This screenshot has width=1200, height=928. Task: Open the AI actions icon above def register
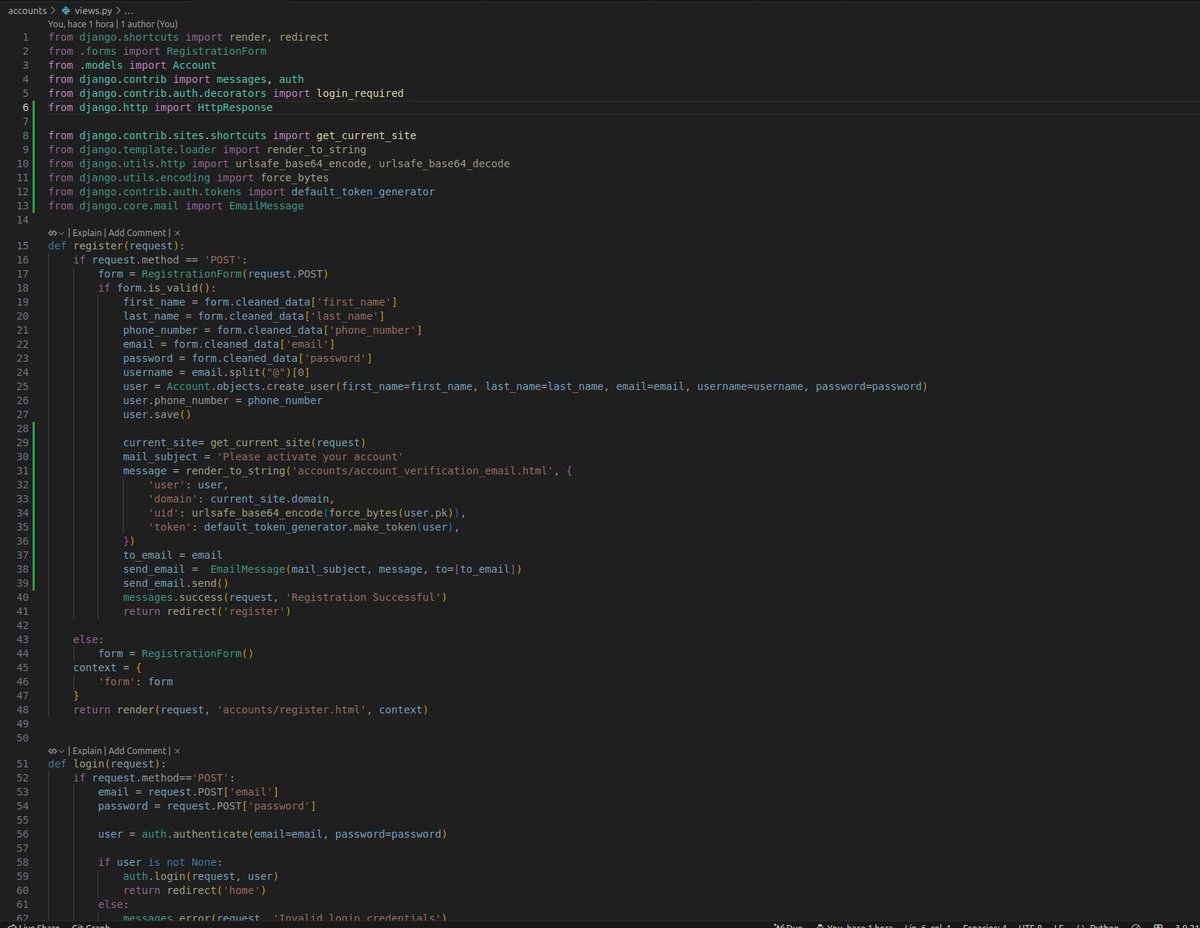pos(52,232)
